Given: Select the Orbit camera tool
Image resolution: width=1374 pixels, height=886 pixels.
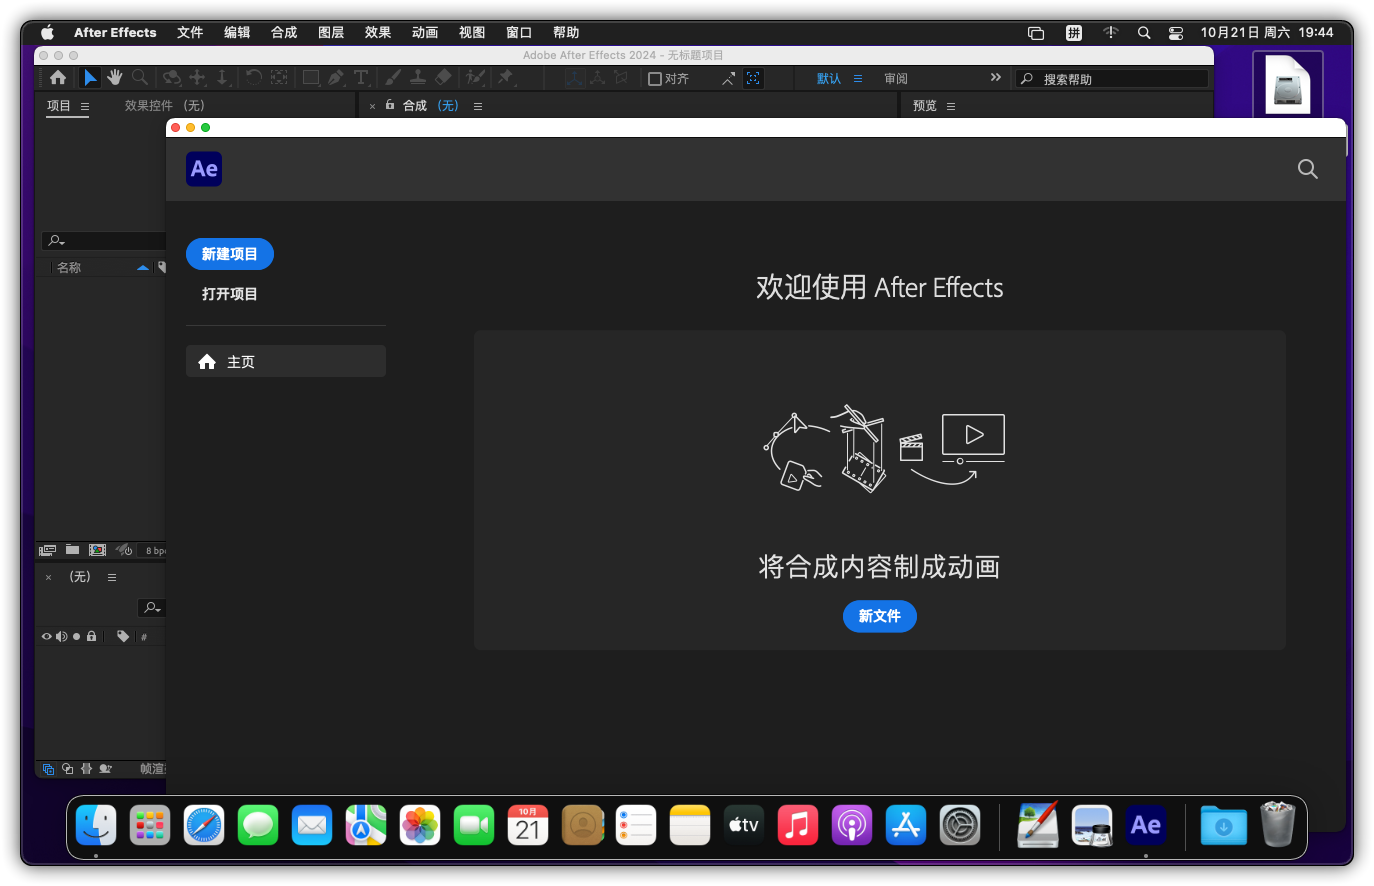Looking at the screenshot, I should (x=172, y=77).
